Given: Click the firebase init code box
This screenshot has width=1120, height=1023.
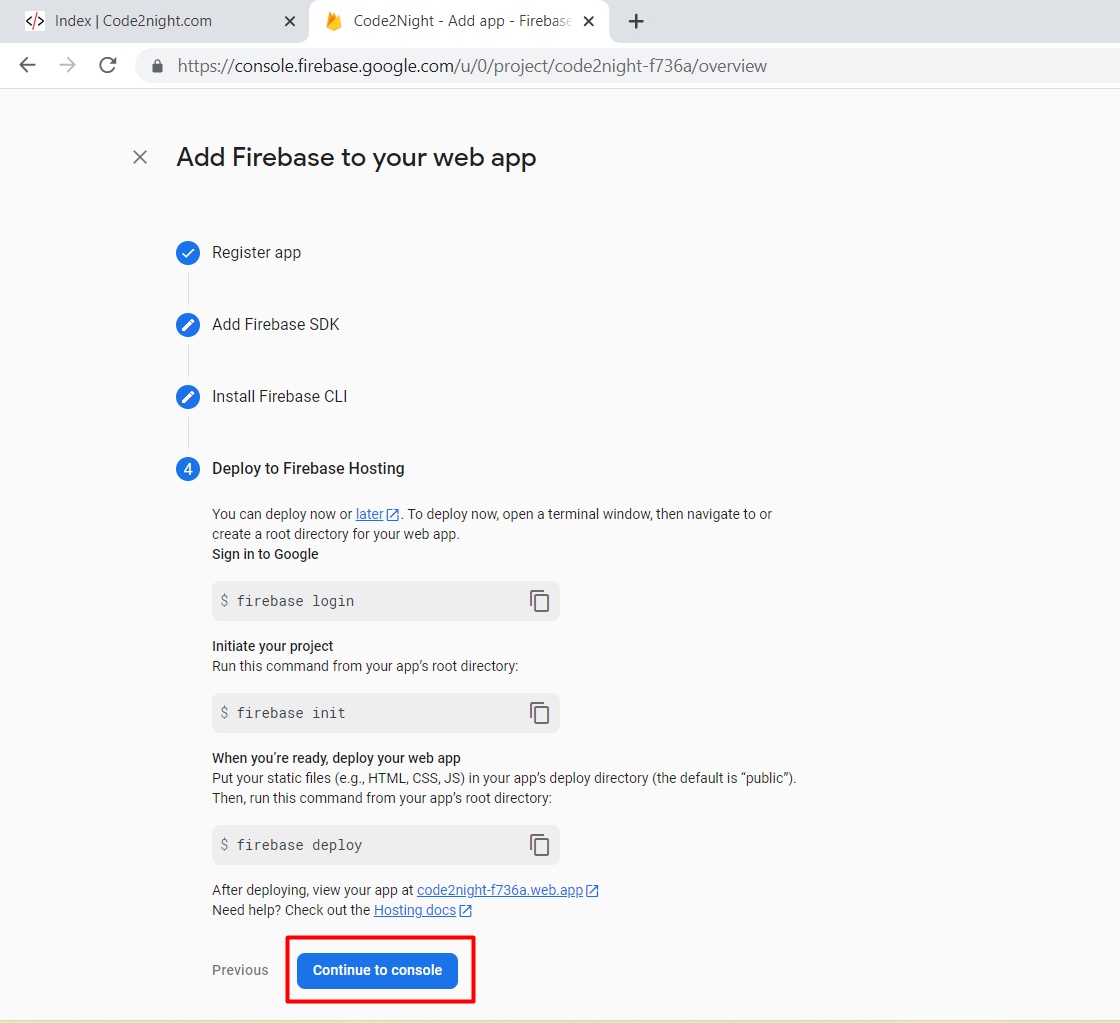Looking at the screenshot, I should click(386, 713).
